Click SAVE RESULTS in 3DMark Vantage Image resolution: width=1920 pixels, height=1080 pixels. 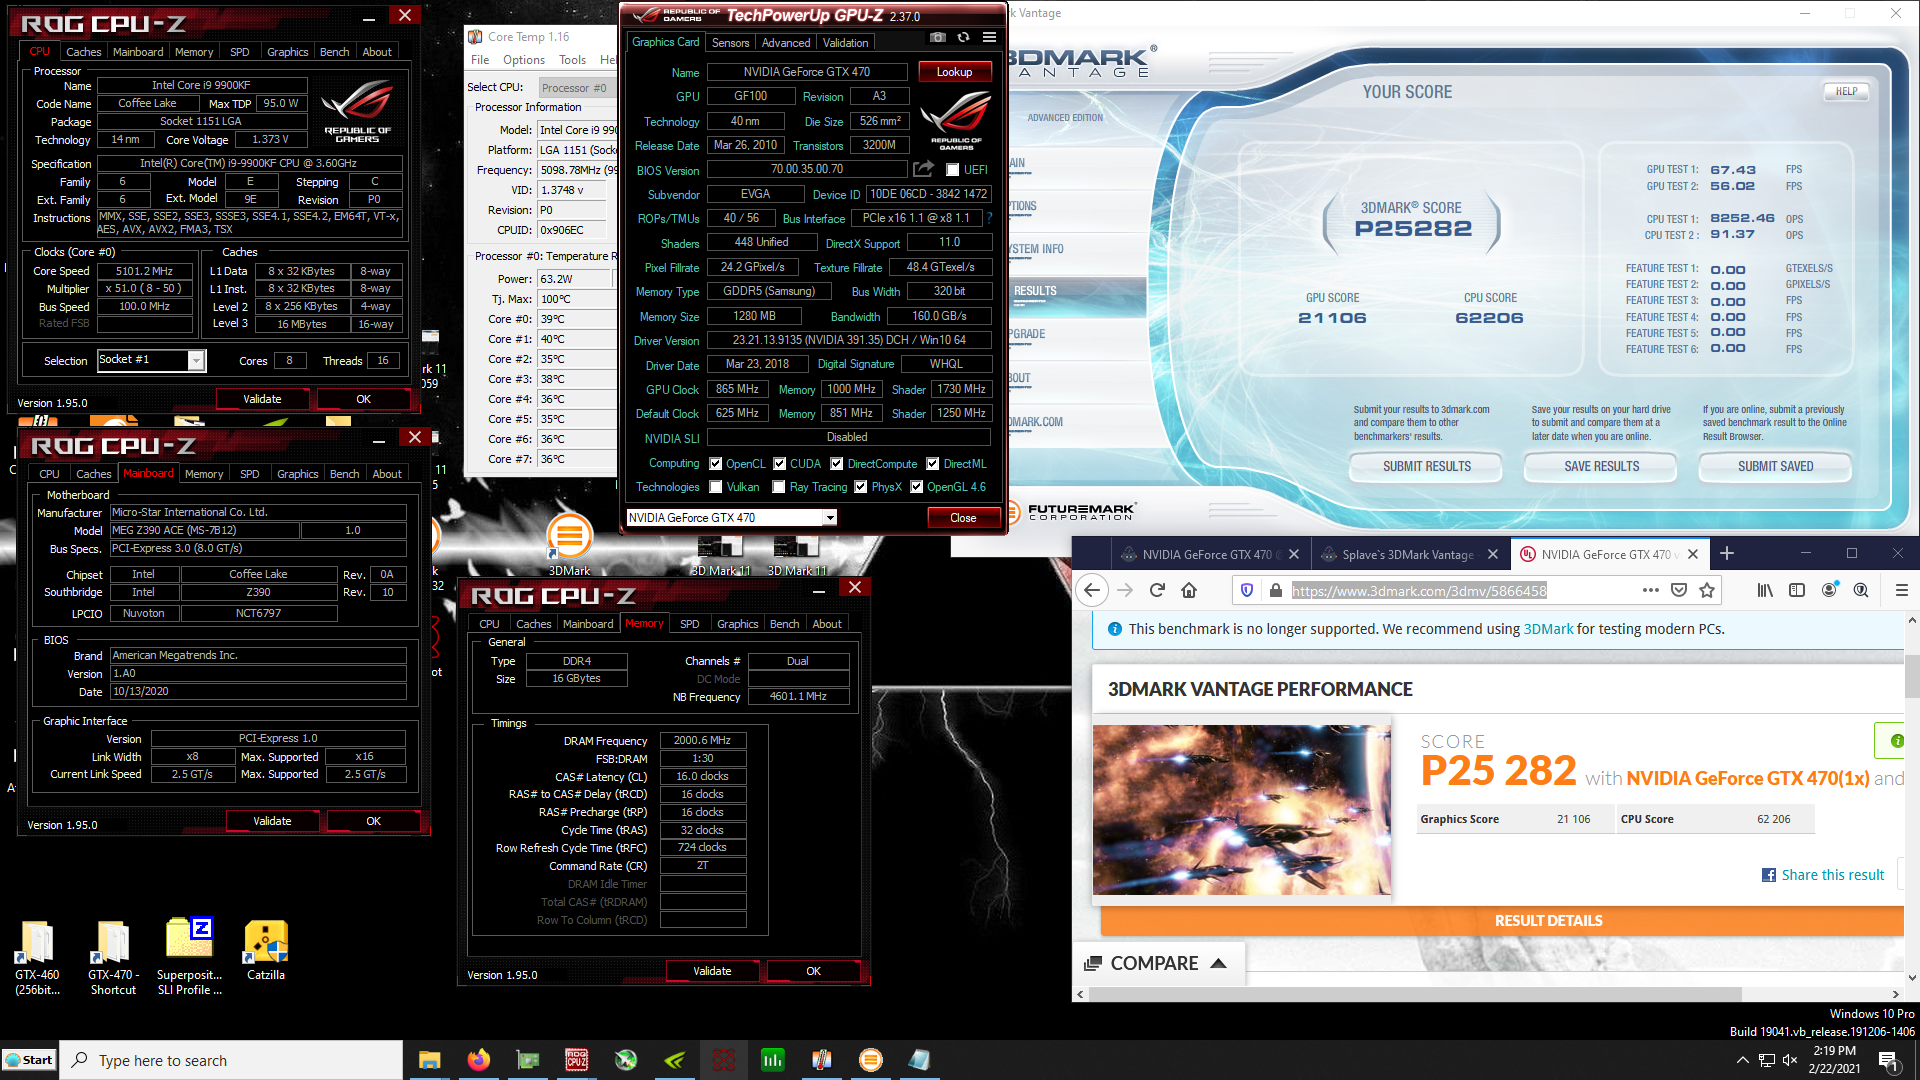click(x=1601, y=466)
